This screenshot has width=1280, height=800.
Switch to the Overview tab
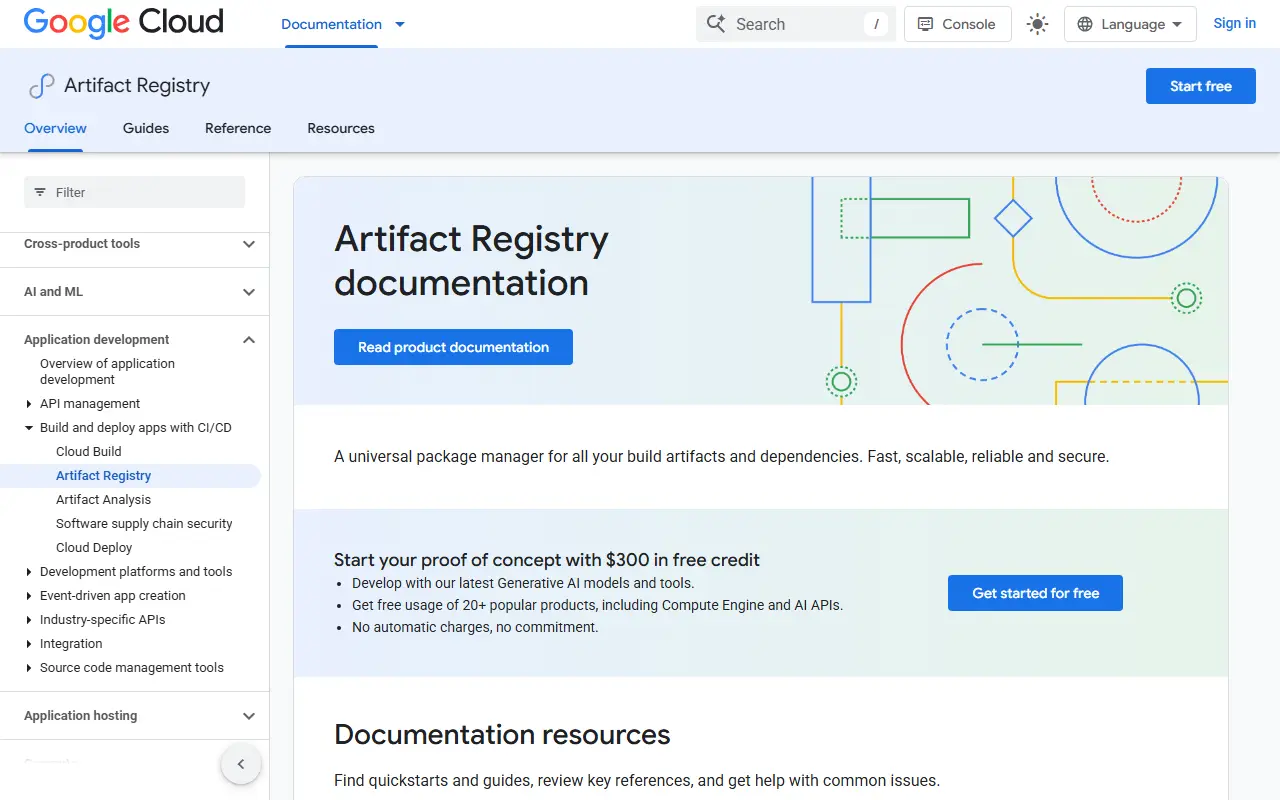point(55,128)
